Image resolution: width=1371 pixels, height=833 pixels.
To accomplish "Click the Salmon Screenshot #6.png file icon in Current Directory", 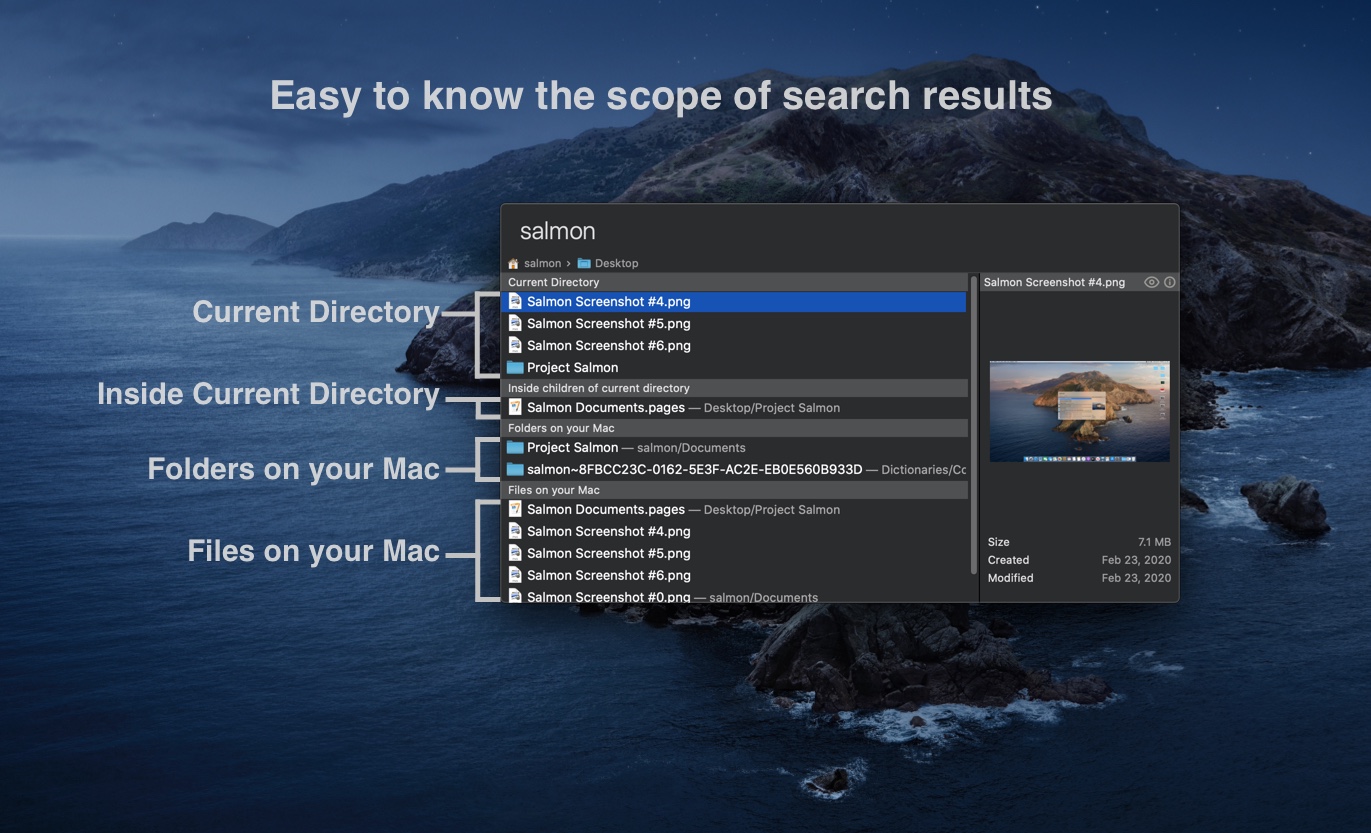I will click(515, 346).
